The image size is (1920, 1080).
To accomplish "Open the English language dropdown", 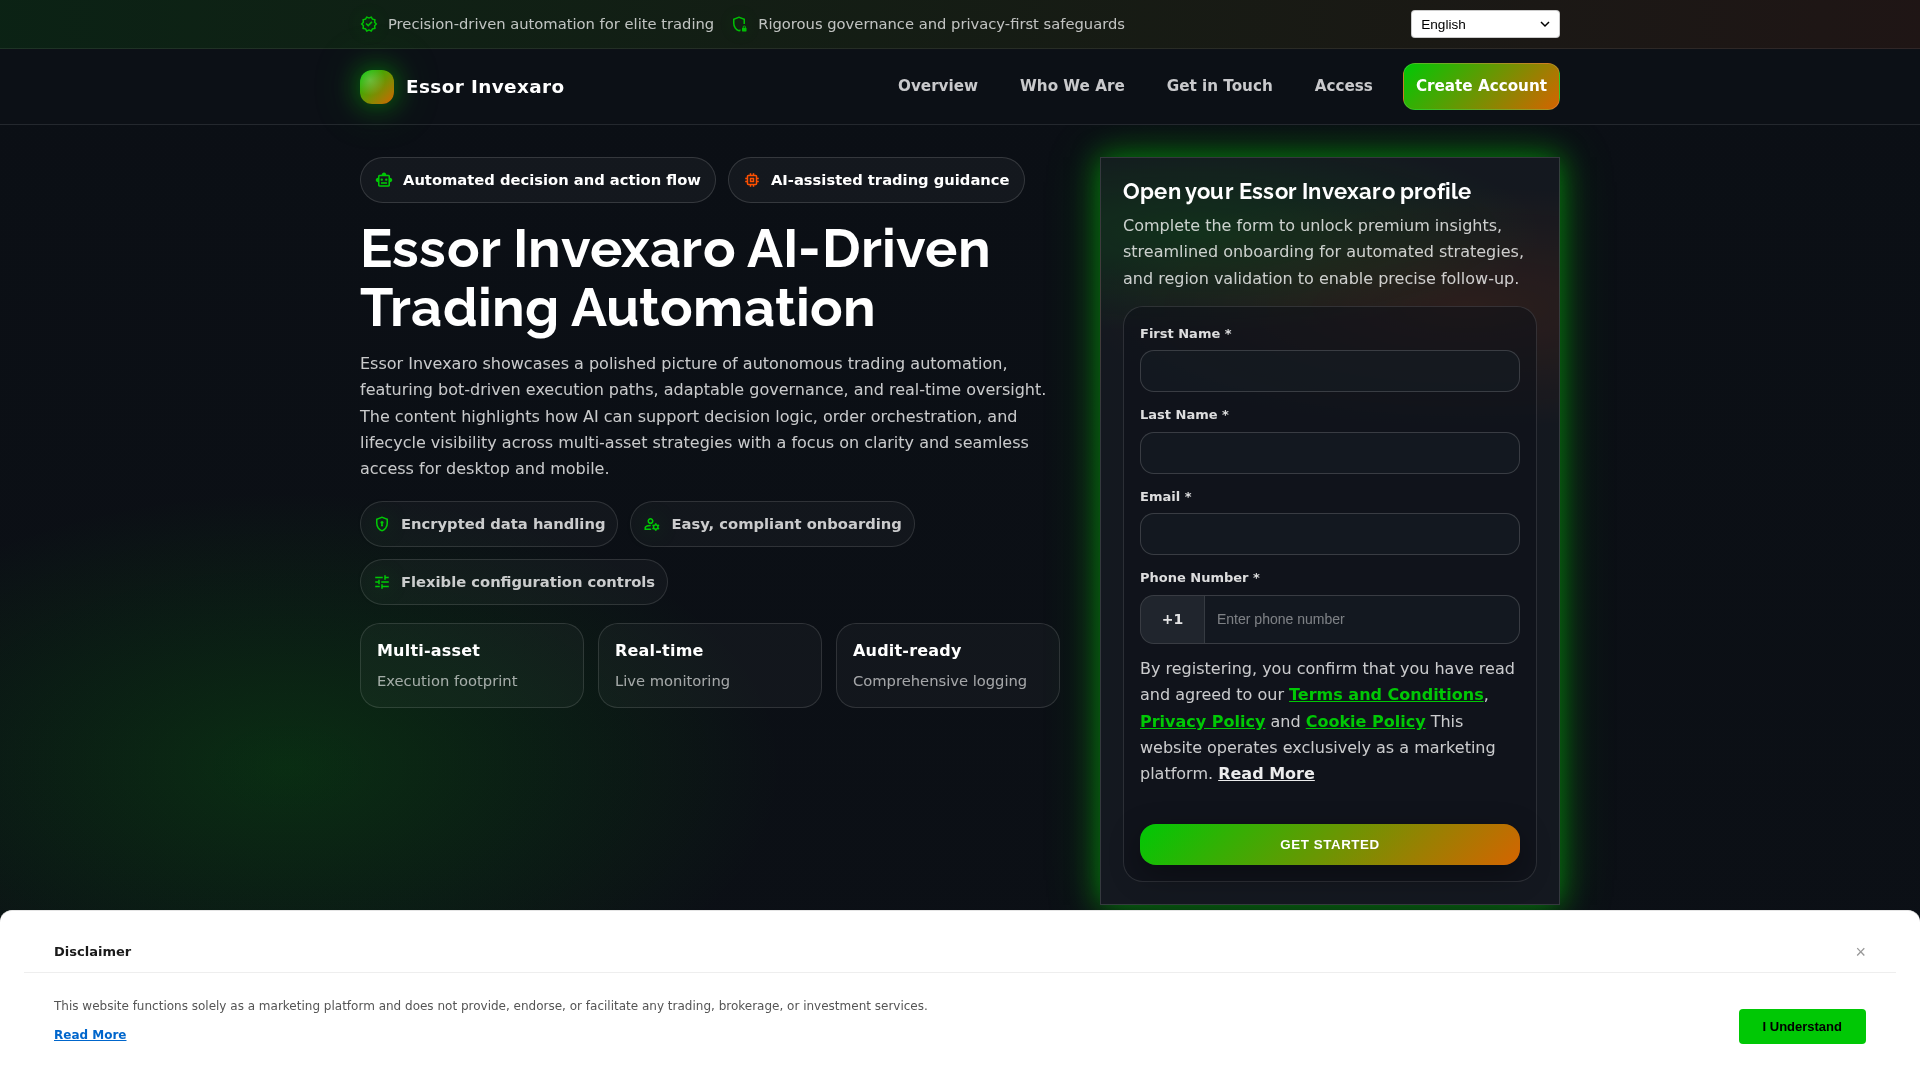I will point(1485,24).
